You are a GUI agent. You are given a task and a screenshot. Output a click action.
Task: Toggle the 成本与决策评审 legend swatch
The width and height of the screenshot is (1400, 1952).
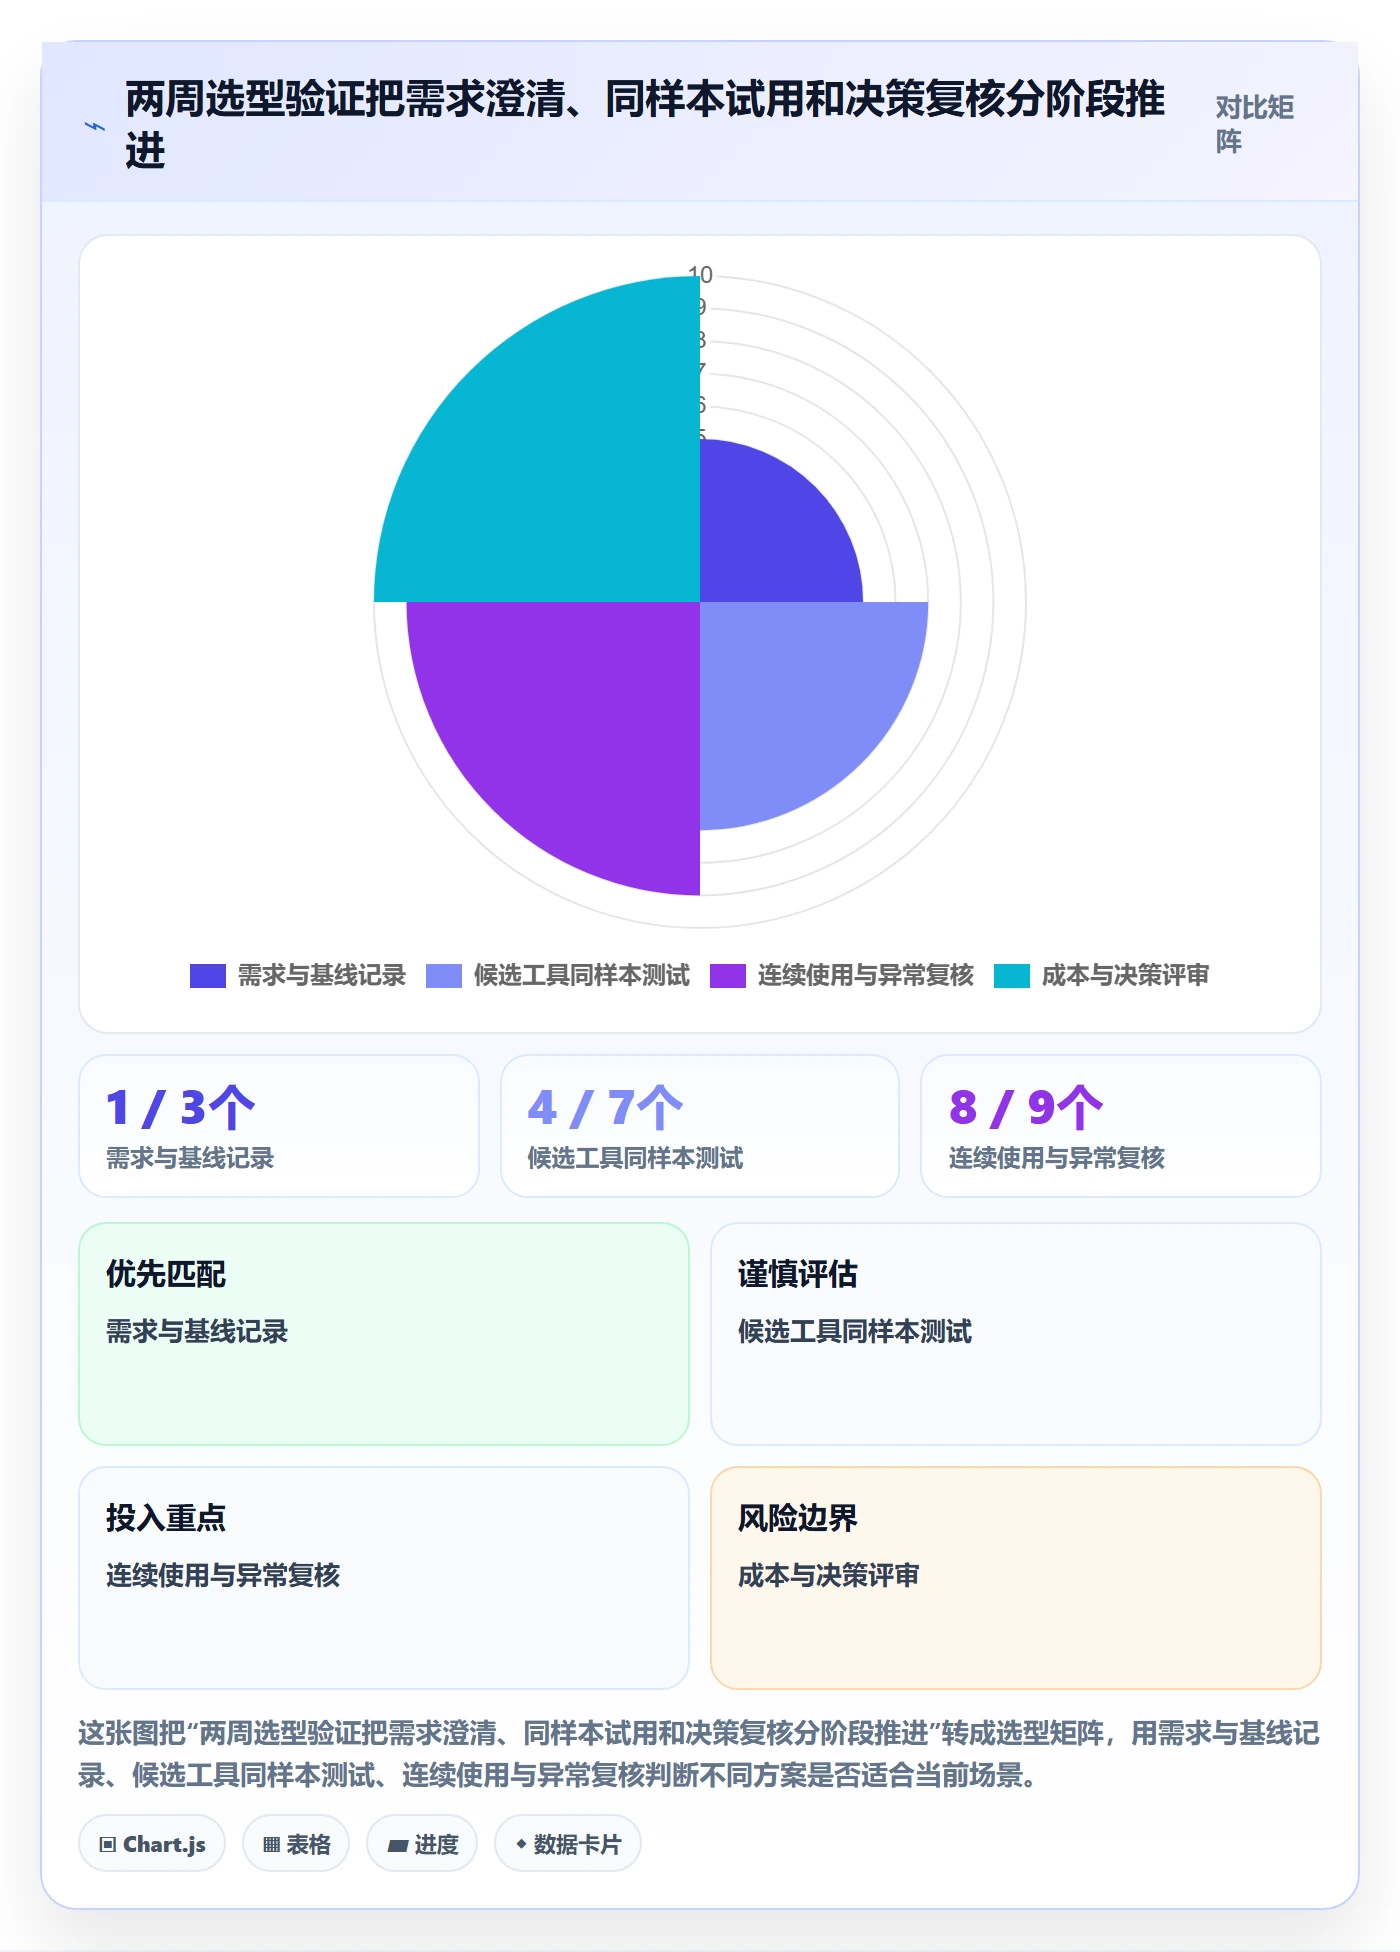click(x=1012, y=976)
